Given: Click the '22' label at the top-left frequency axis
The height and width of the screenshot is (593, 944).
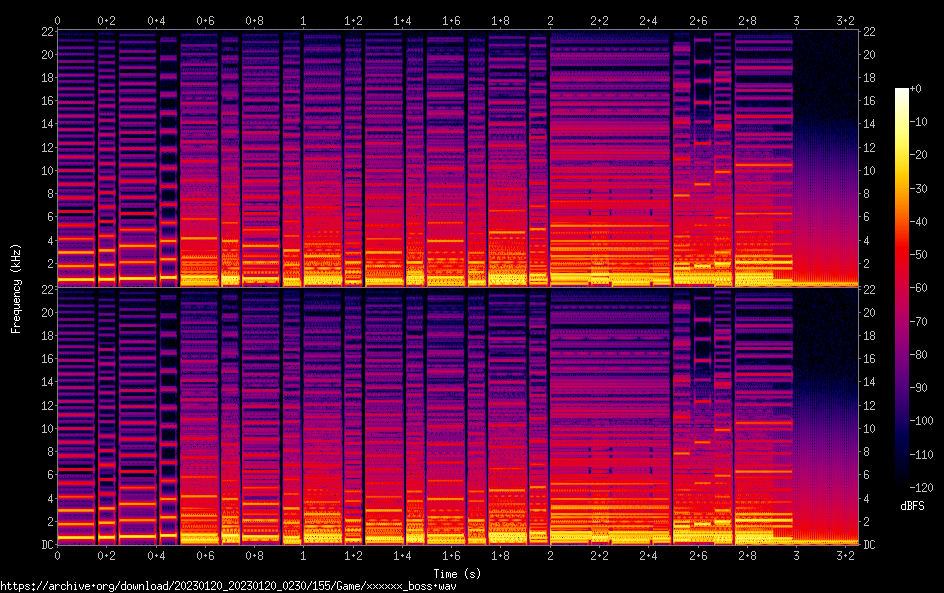Looking at the screenshot, I should coord(45,32).
